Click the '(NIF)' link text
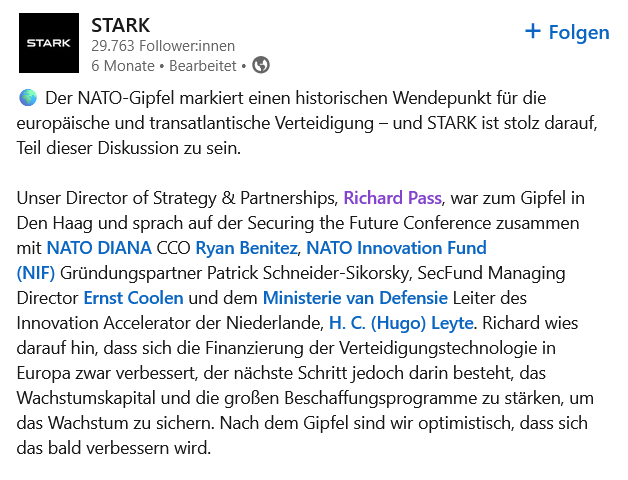Image resolution: width=628 pixels, height=480 pixels. [x=38, y=272]
